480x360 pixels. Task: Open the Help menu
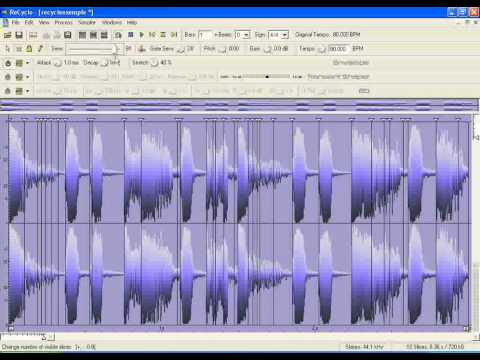pos(132,22)
